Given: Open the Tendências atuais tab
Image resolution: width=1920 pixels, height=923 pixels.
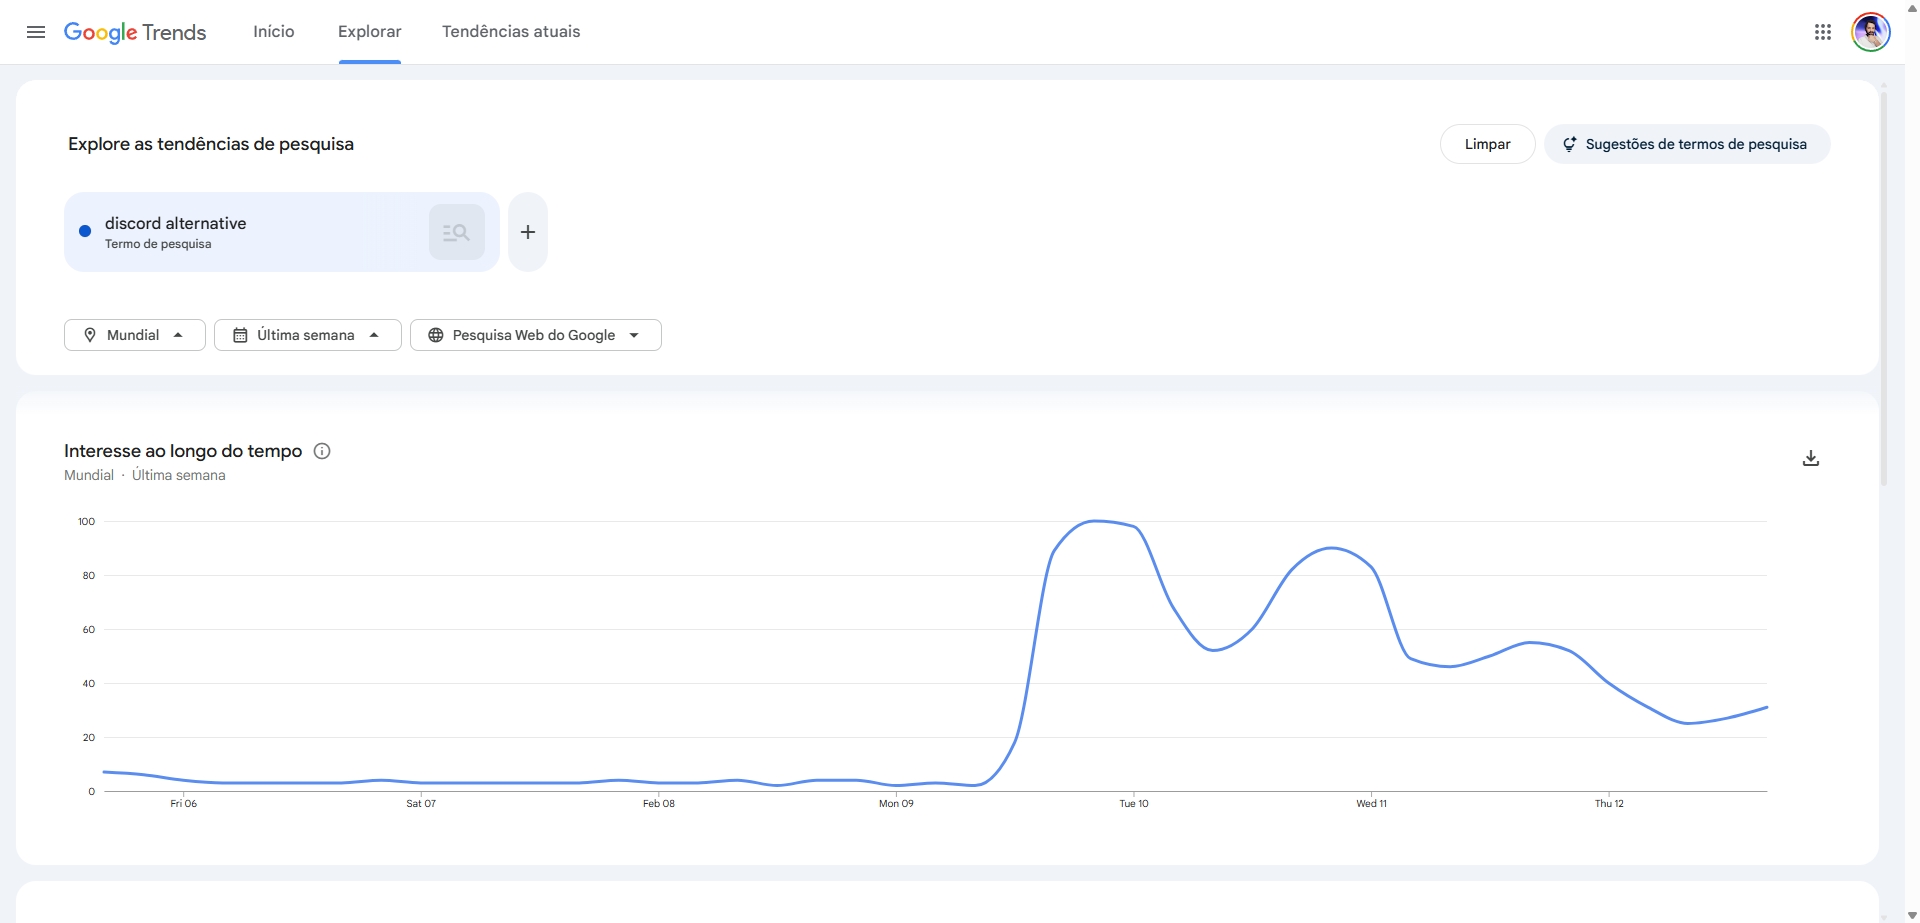Looking at the screenshot, I should (x=511, y=31).
